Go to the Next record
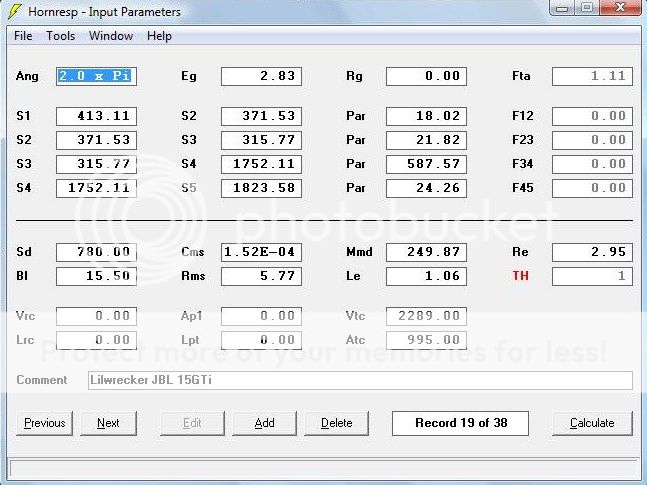Screen dimensions: 647x485 (108, 423)
